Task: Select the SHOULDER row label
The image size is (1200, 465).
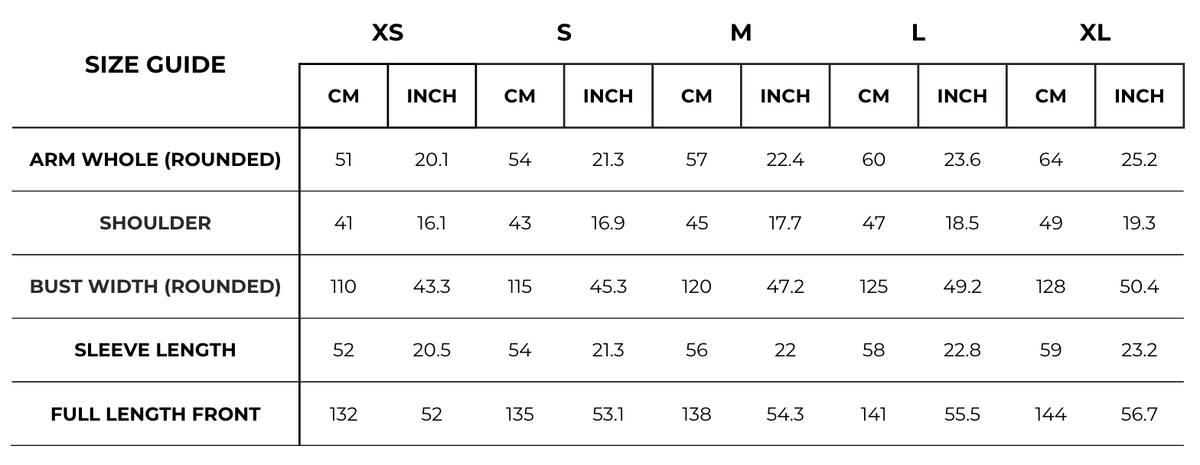Action: tap(155, 223)
